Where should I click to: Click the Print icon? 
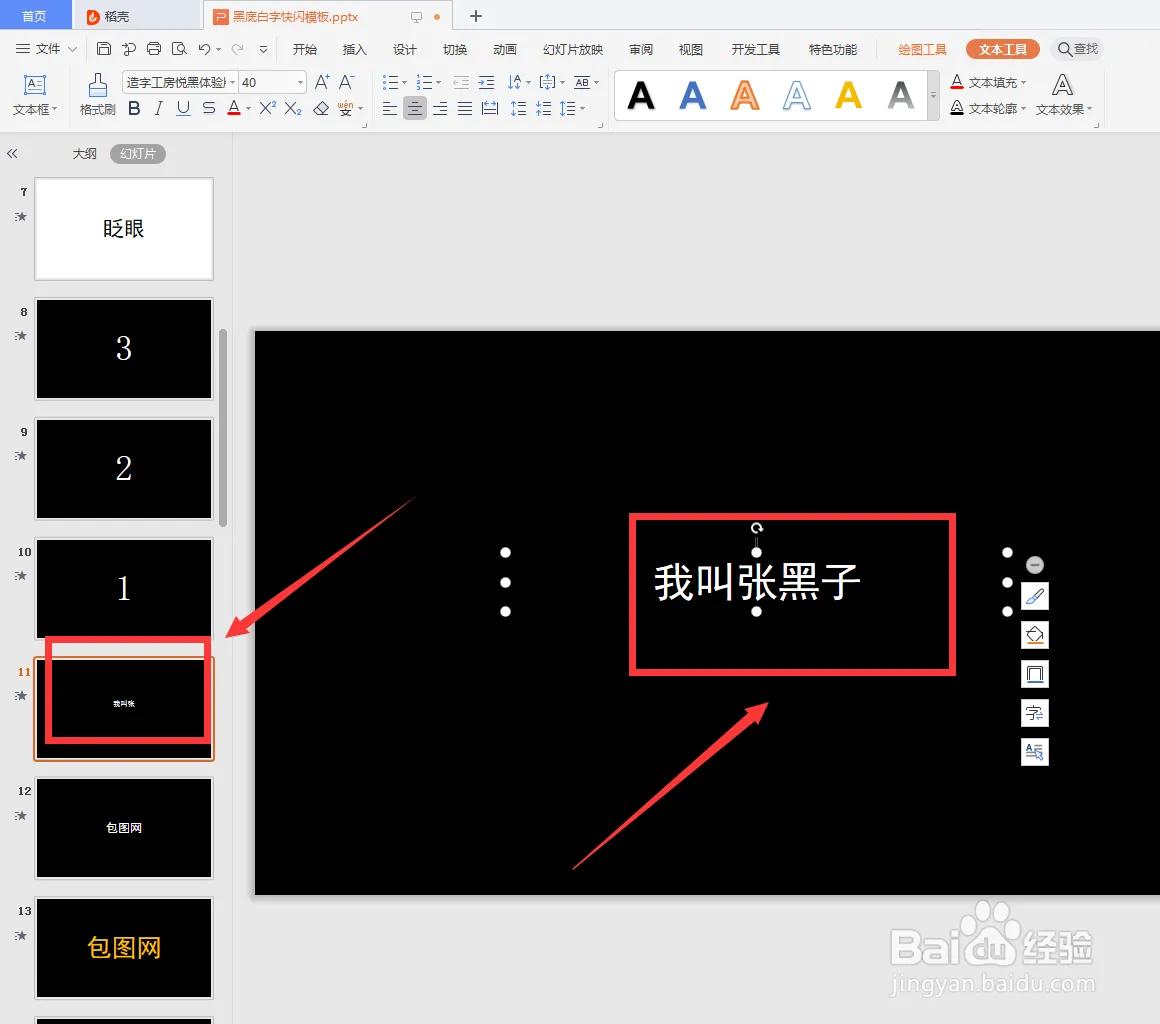coord(154,49)
